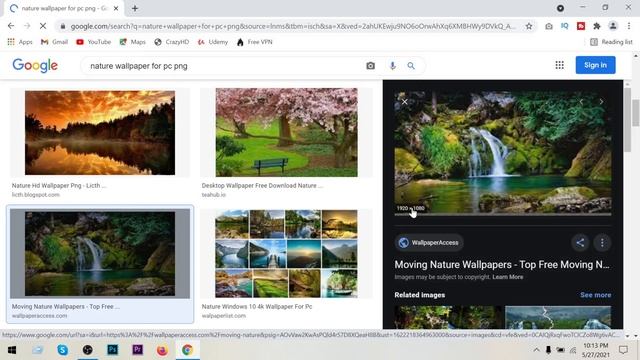Click See more related images
The height and width of the screenshot is (360, 640).
point(596,295)
